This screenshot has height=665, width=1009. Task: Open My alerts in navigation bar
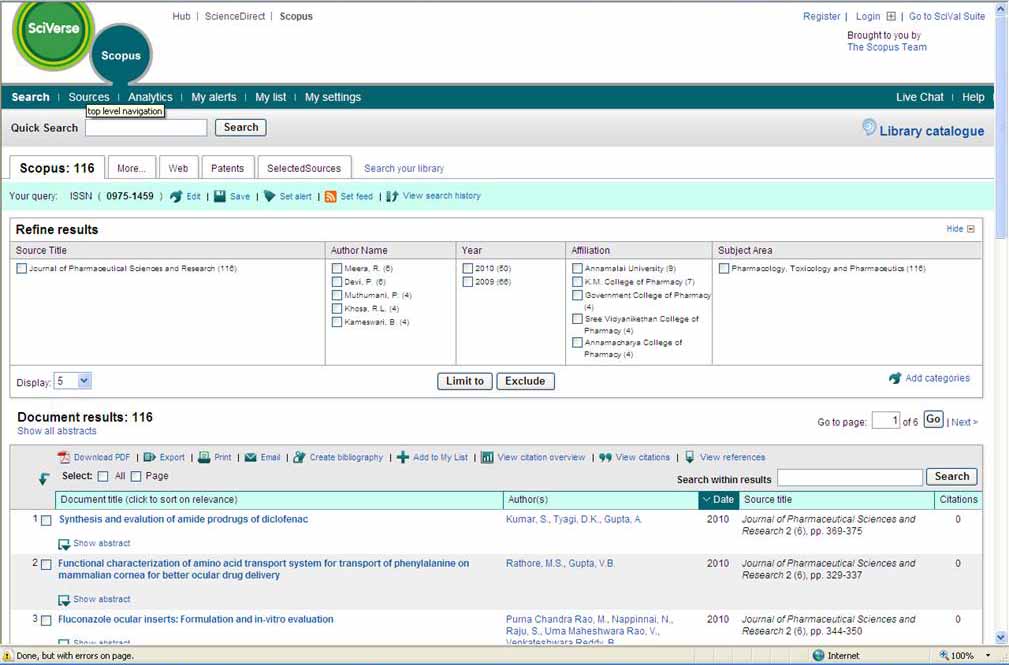(214, 97)
